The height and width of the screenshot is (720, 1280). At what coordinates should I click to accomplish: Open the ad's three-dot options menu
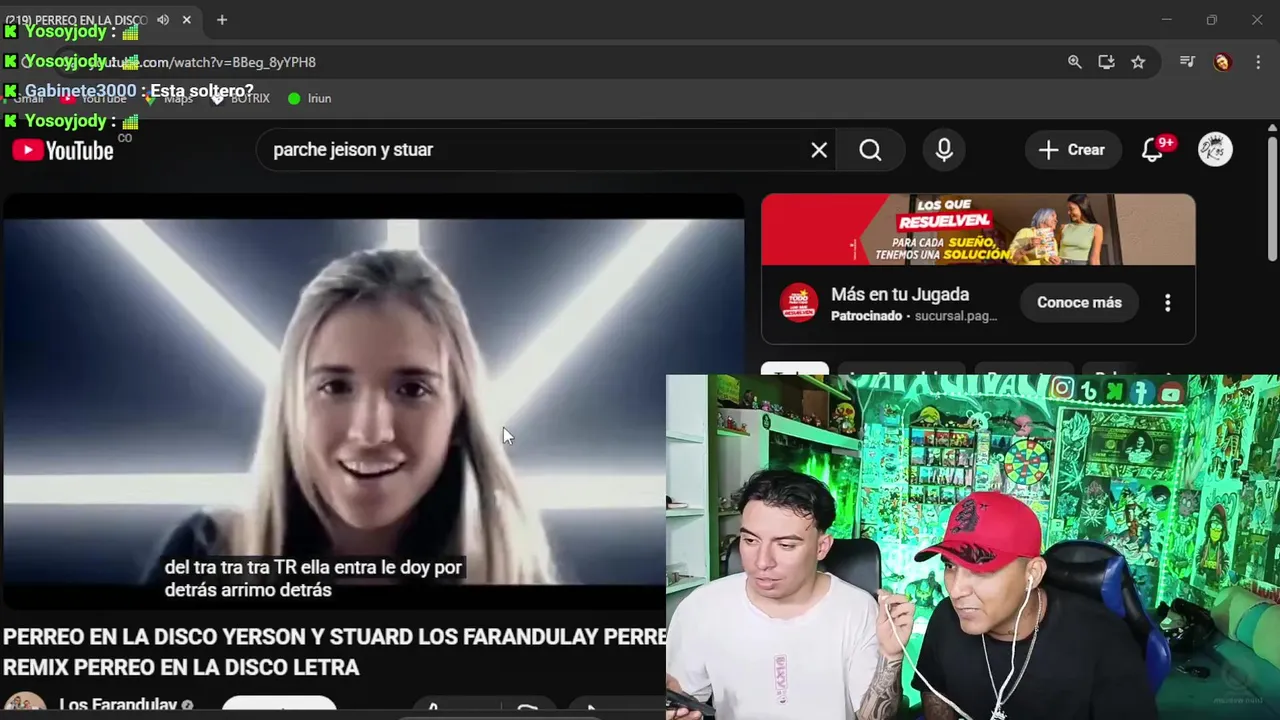coord(1167,303)
